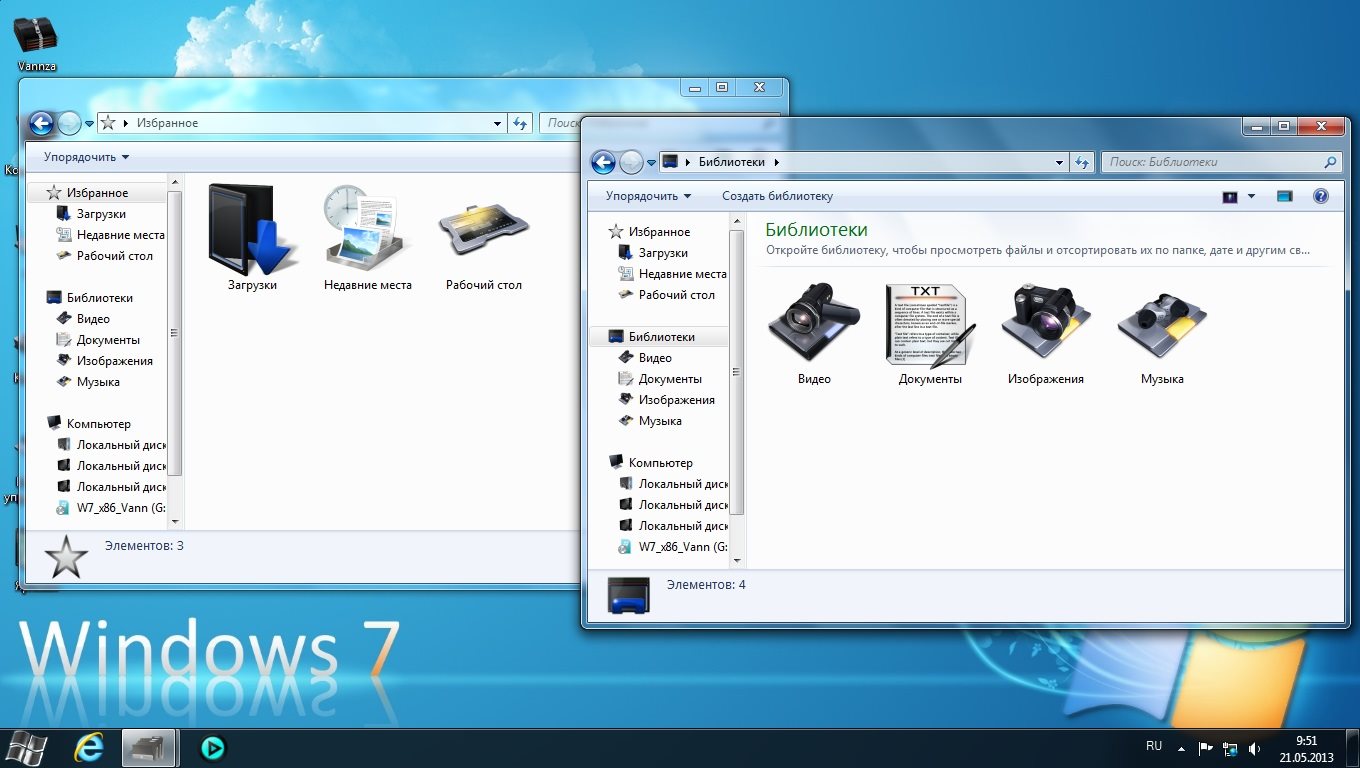Open address history dropdown in Избранное window
Viewport: 1360px width, 768px height.
(x=498, y=124)
